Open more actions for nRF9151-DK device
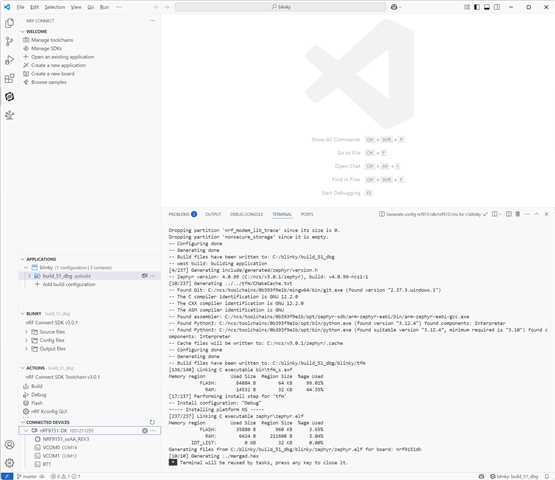The image size is (555, 480). pyautogui.click(x=153, y=431)
